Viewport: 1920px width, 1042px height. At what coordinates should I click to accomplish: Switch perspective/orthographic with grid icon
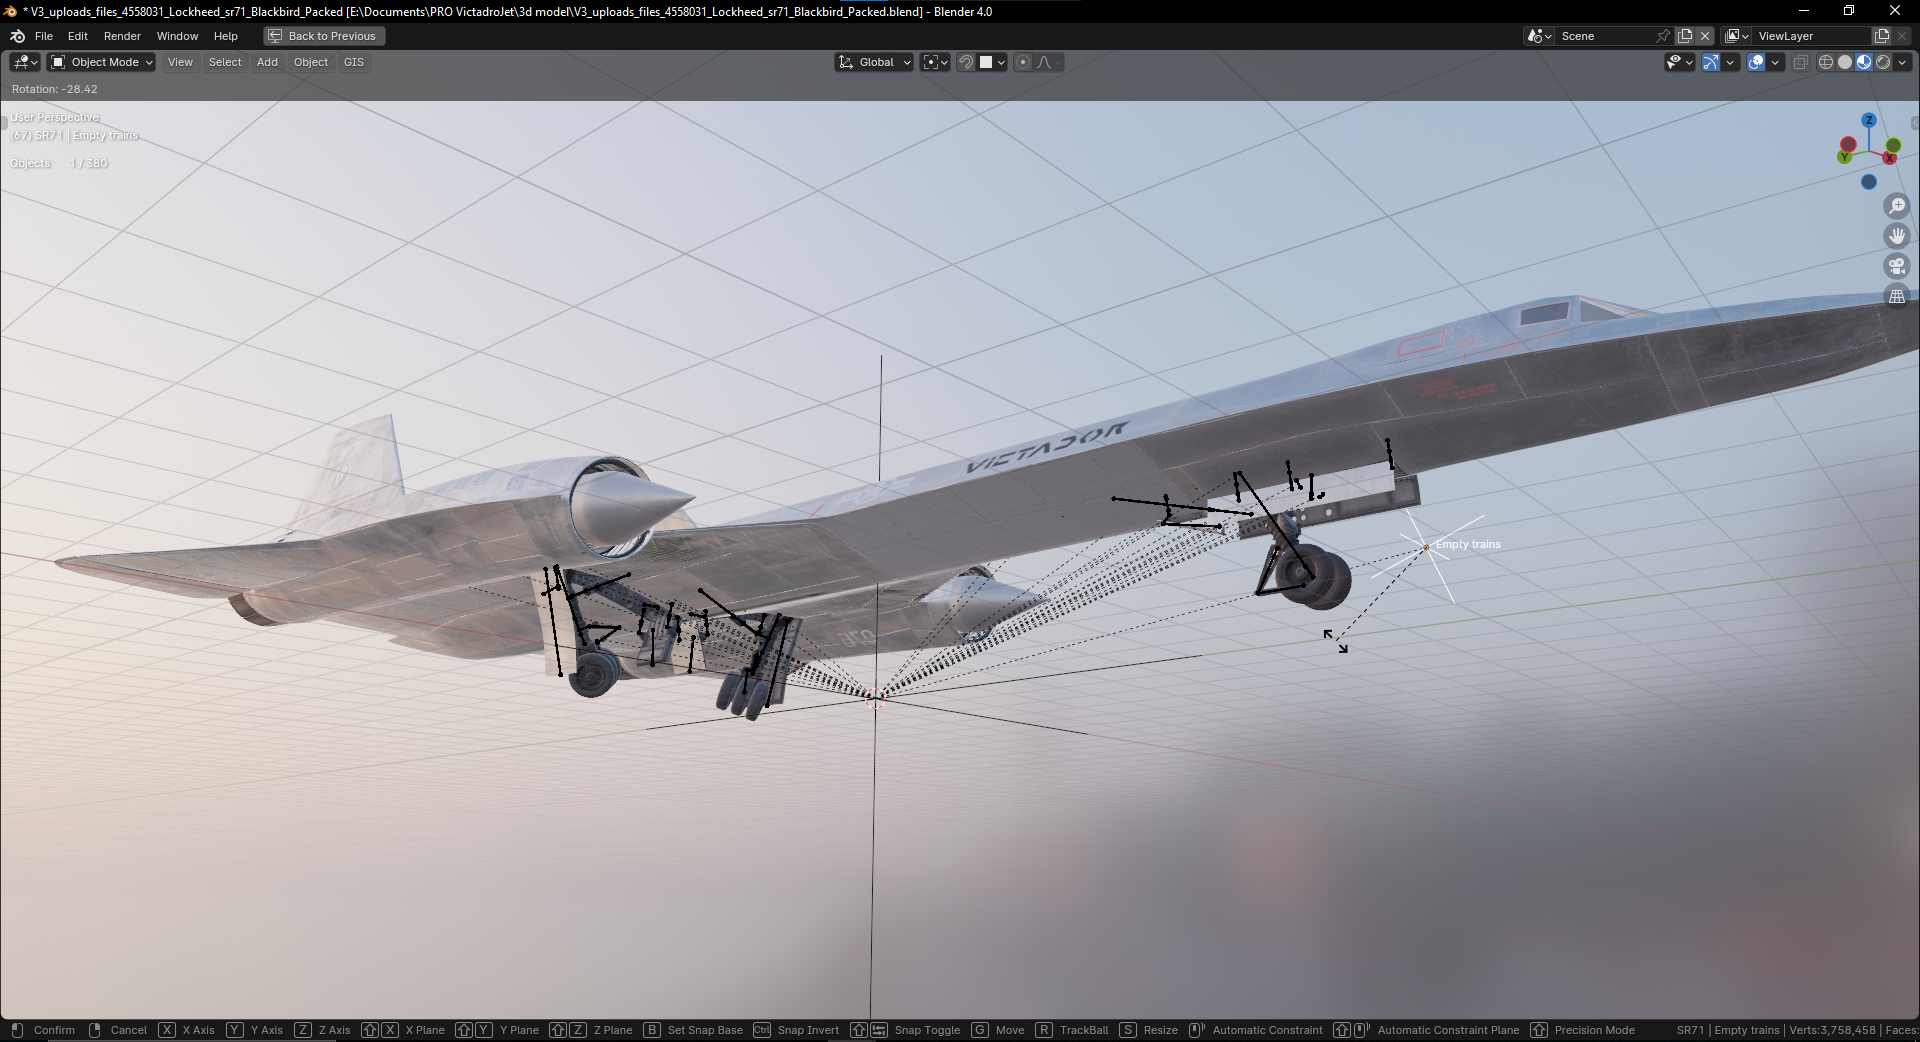1896,296
